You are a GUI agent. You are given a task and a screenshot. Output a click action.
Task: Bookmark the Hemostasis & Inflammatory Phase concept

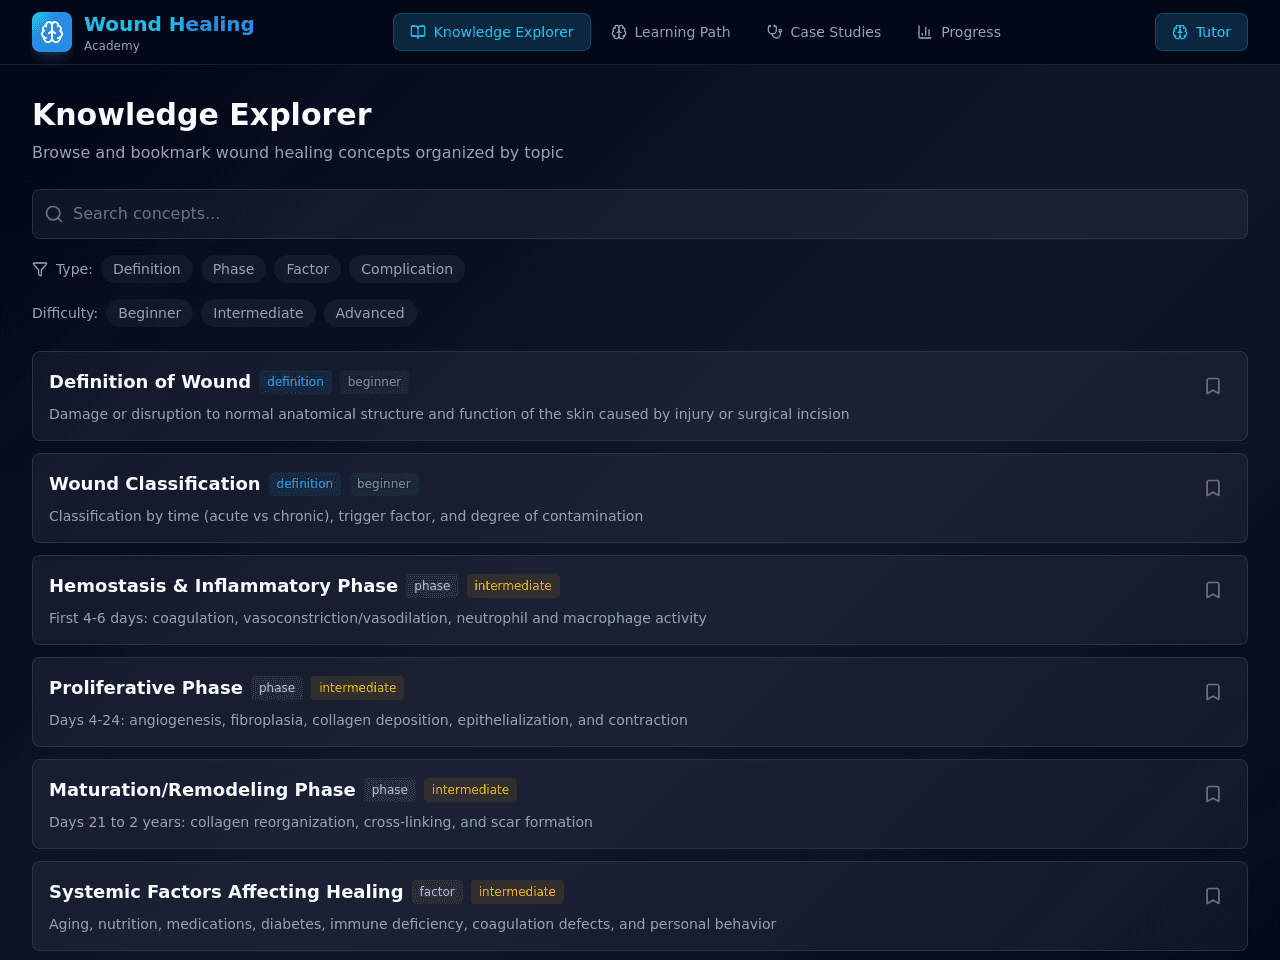(x=1213, y=590)
